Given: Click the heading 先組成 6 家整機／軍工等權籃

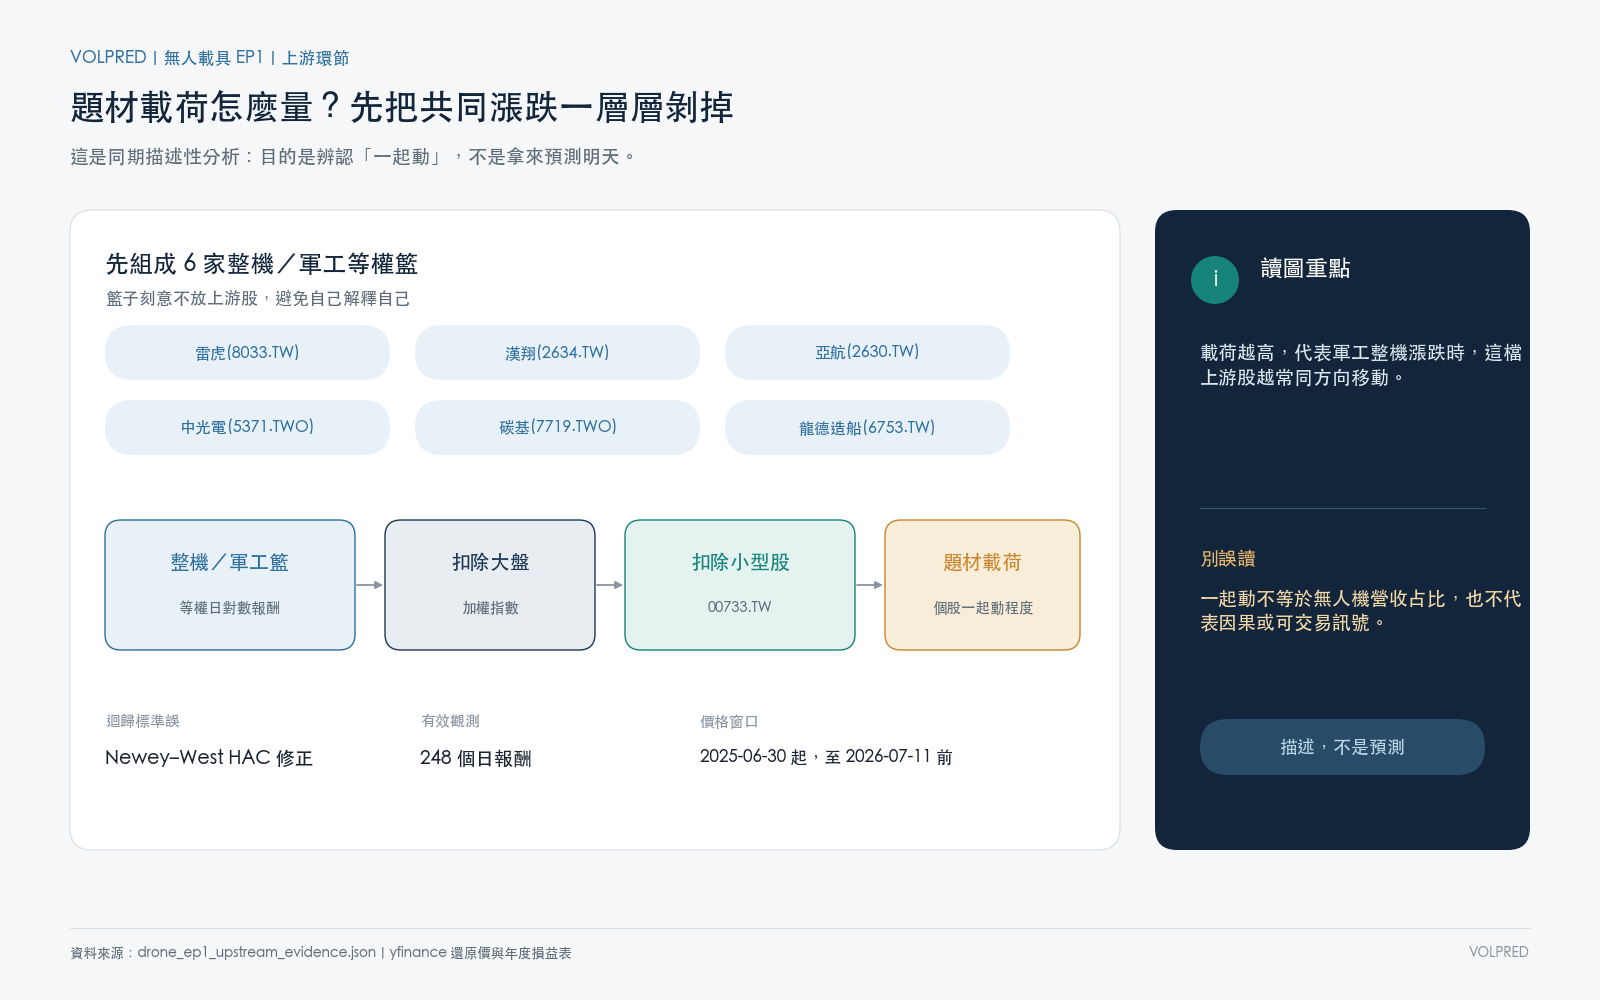Looking at the screenshot, I should click(x=262, y=264).
